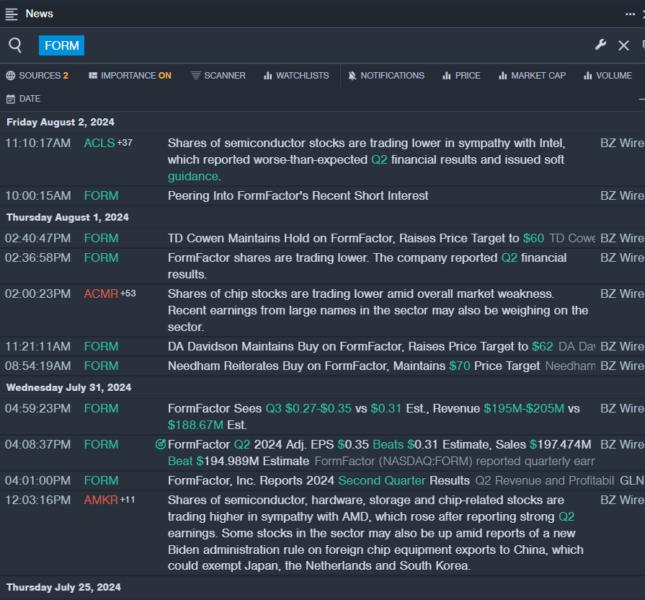
Task: Click the Wednesday July 31, 2024 date header
Action: tap(69, 387)
